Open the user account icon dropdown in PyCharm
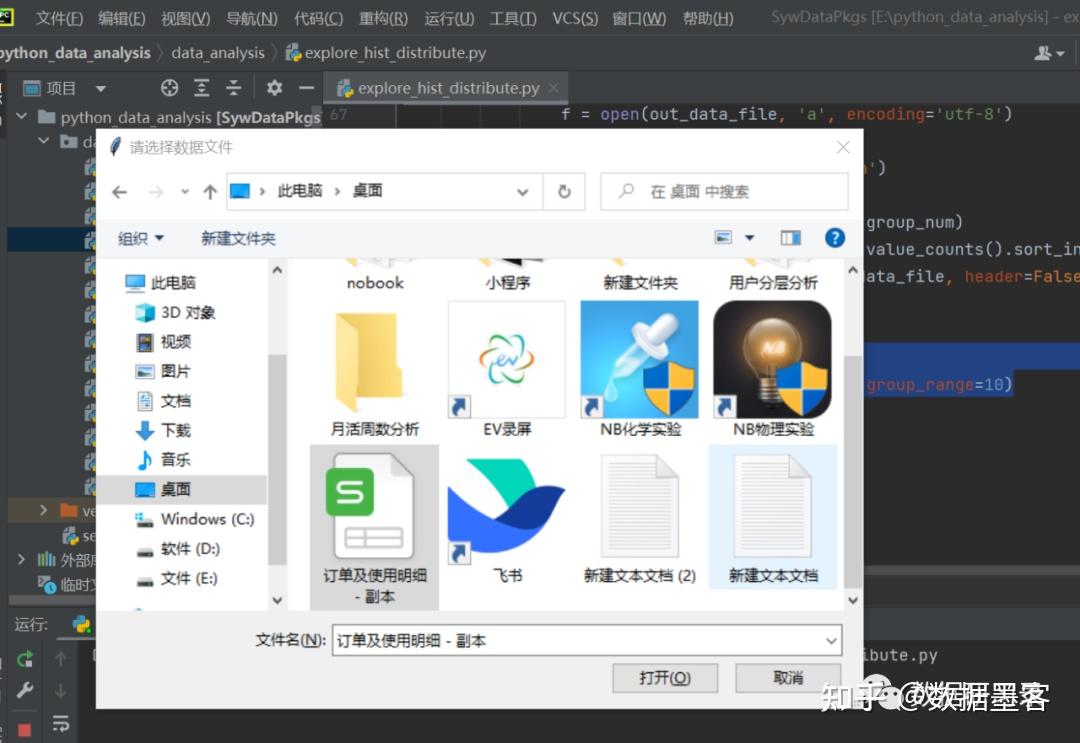The width and height of the screenshot is (1080, 743). [x=1048, y=53]
